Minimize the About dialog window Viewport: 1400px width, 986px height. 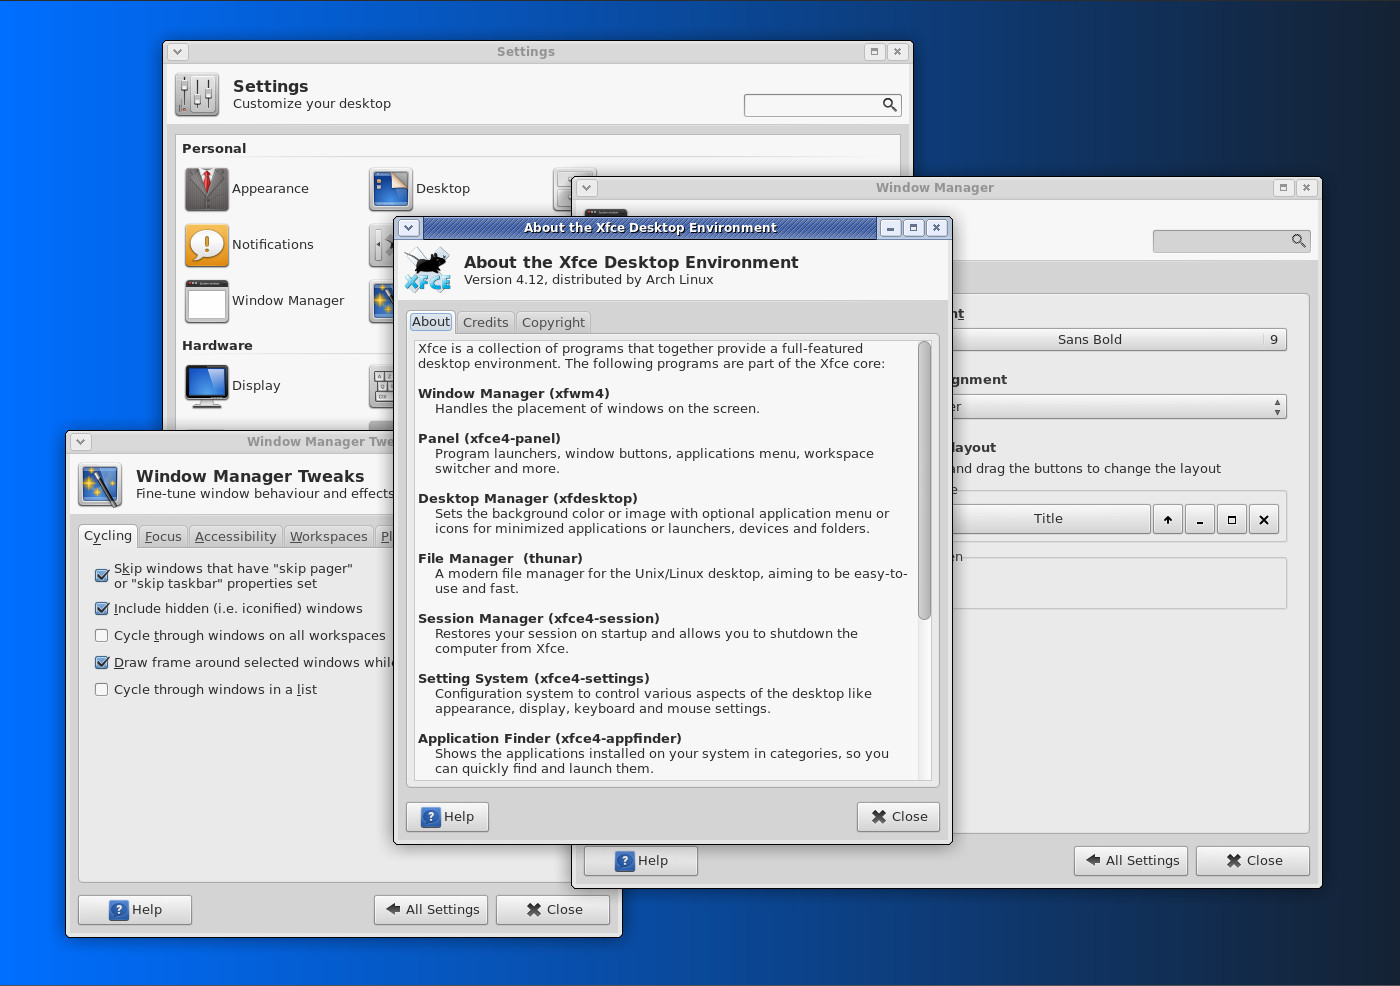coord(890,228)
